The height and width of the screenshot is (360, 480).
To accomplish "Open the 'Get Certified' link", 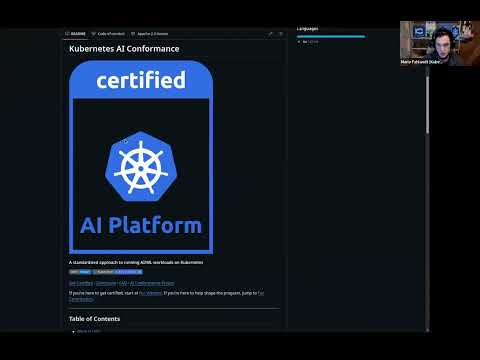I will click(81, 283).
